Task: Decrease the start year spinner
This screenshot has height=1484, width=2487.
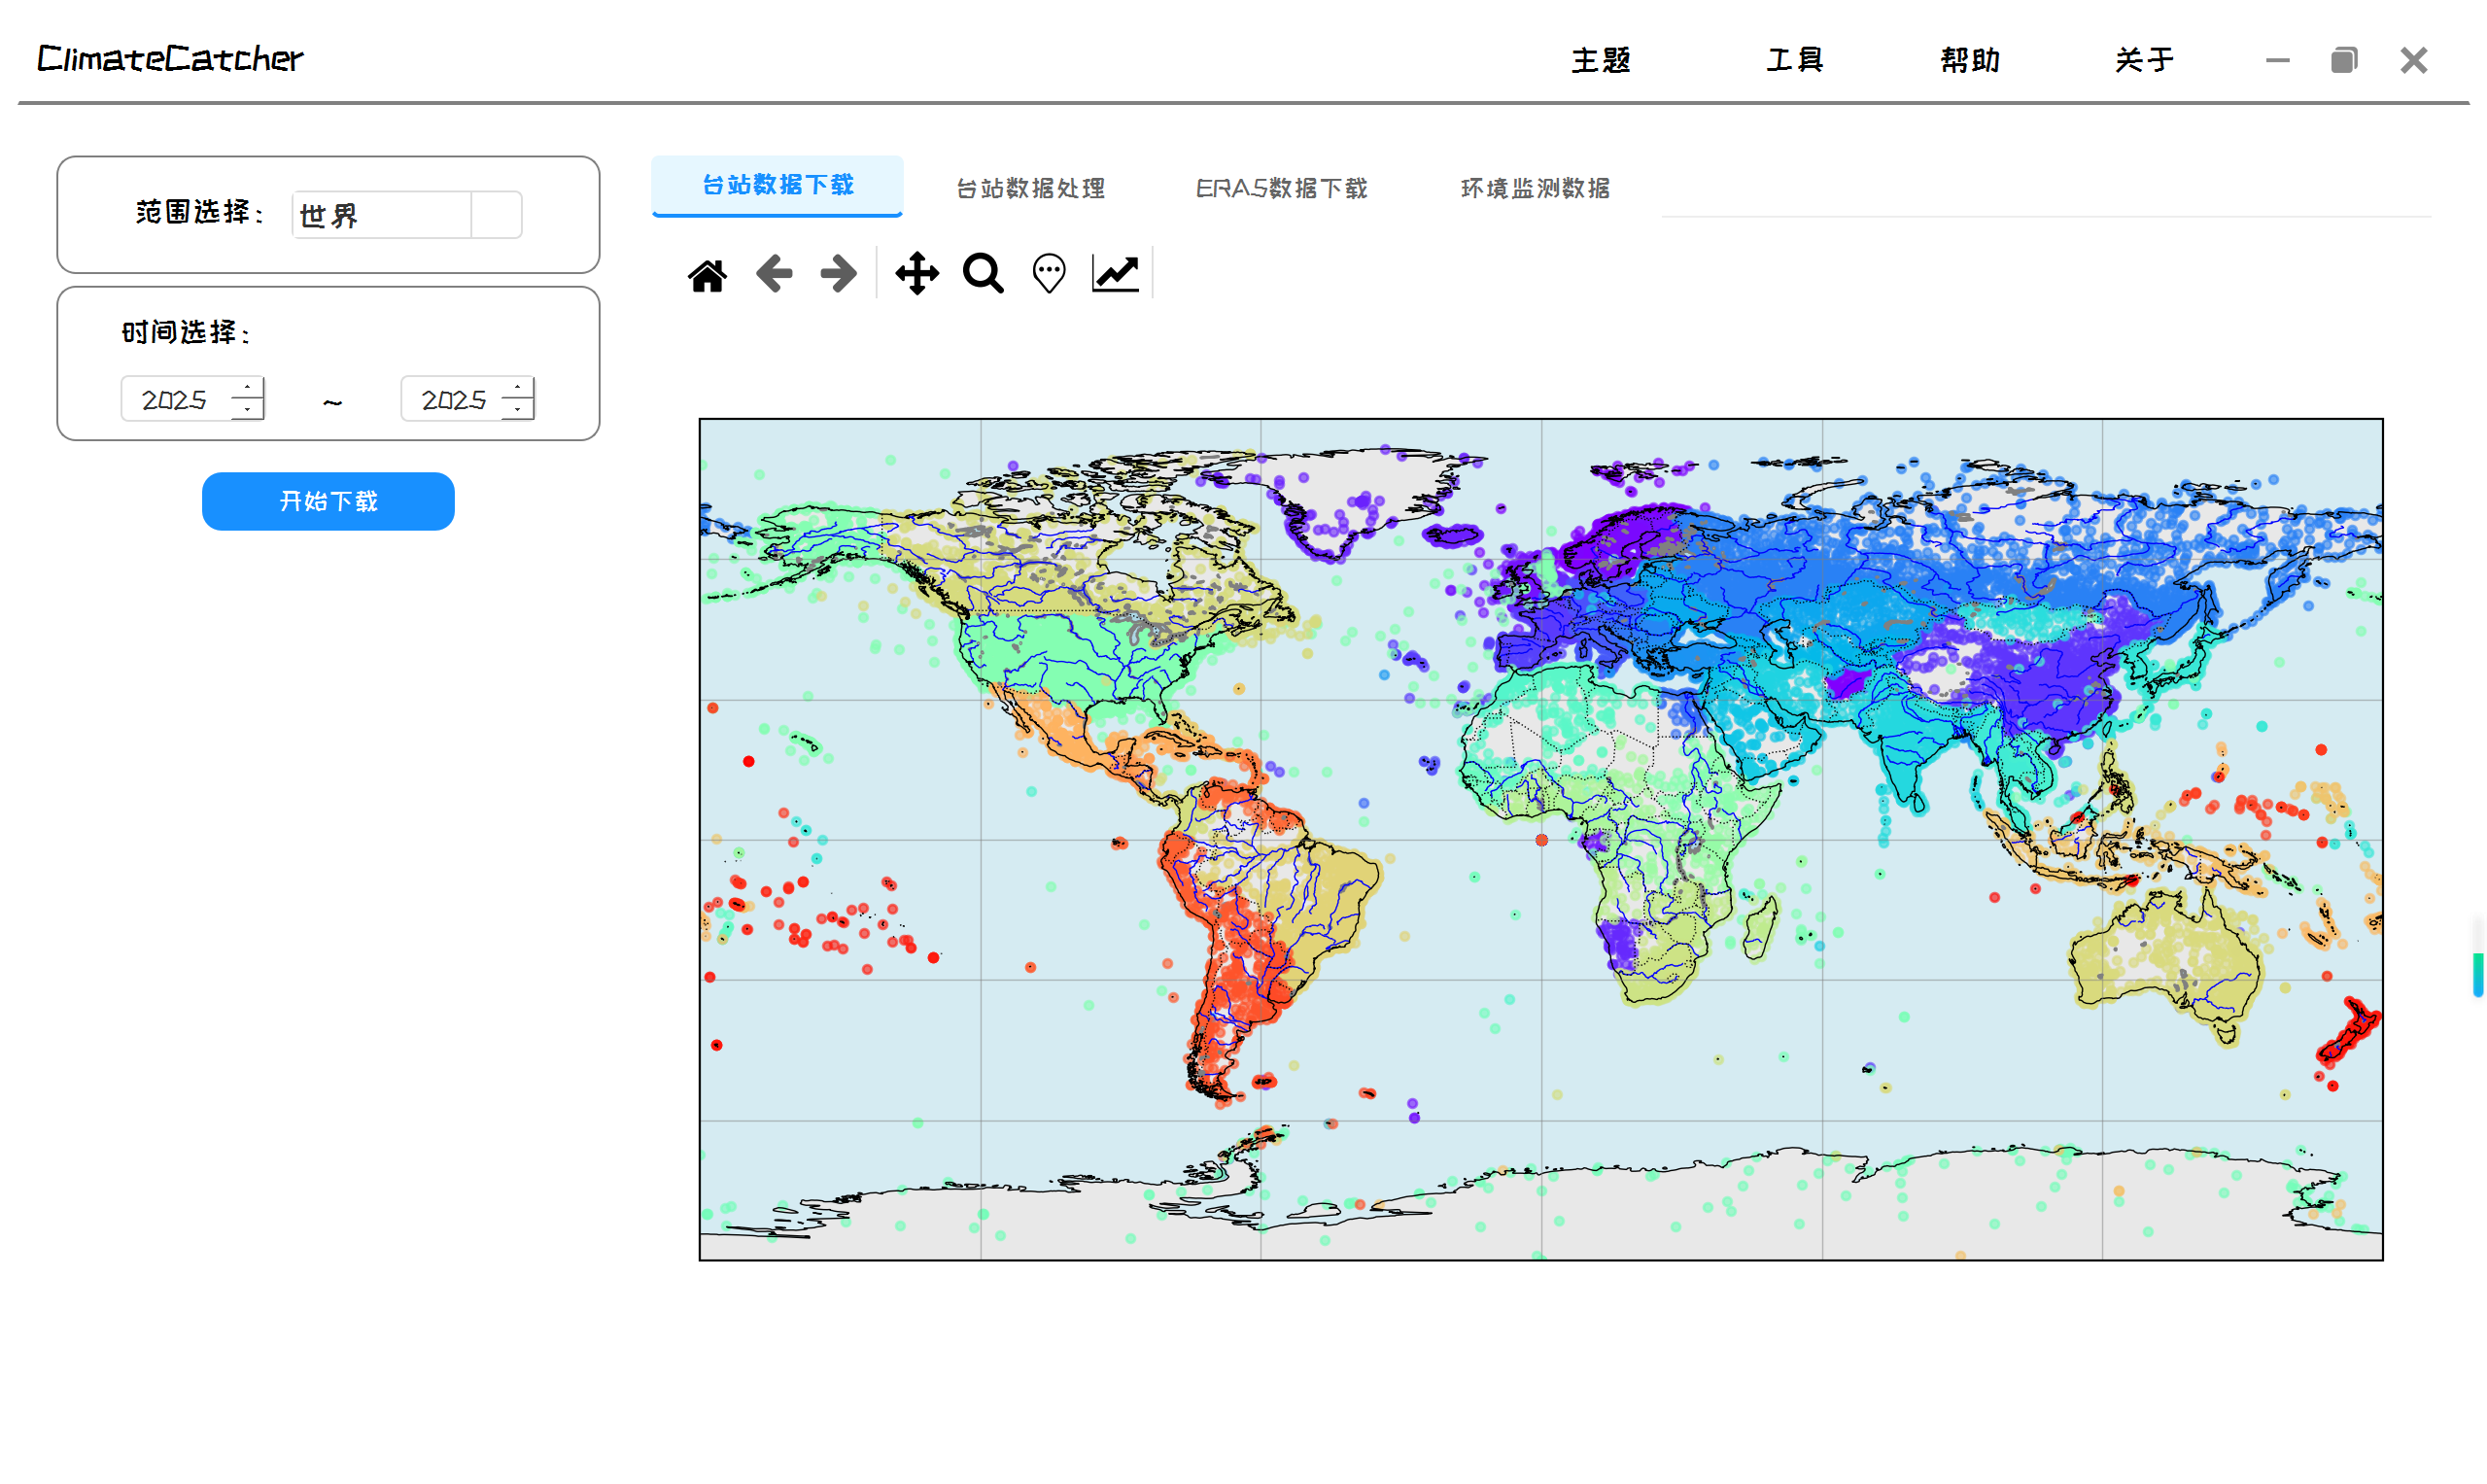Action: pyautogui.click(x=247, y=410)
